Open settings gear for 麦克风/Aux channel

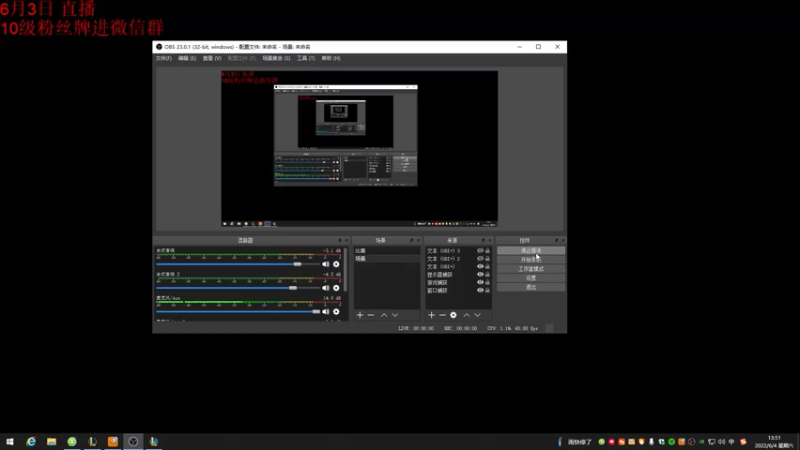[336, 312]
